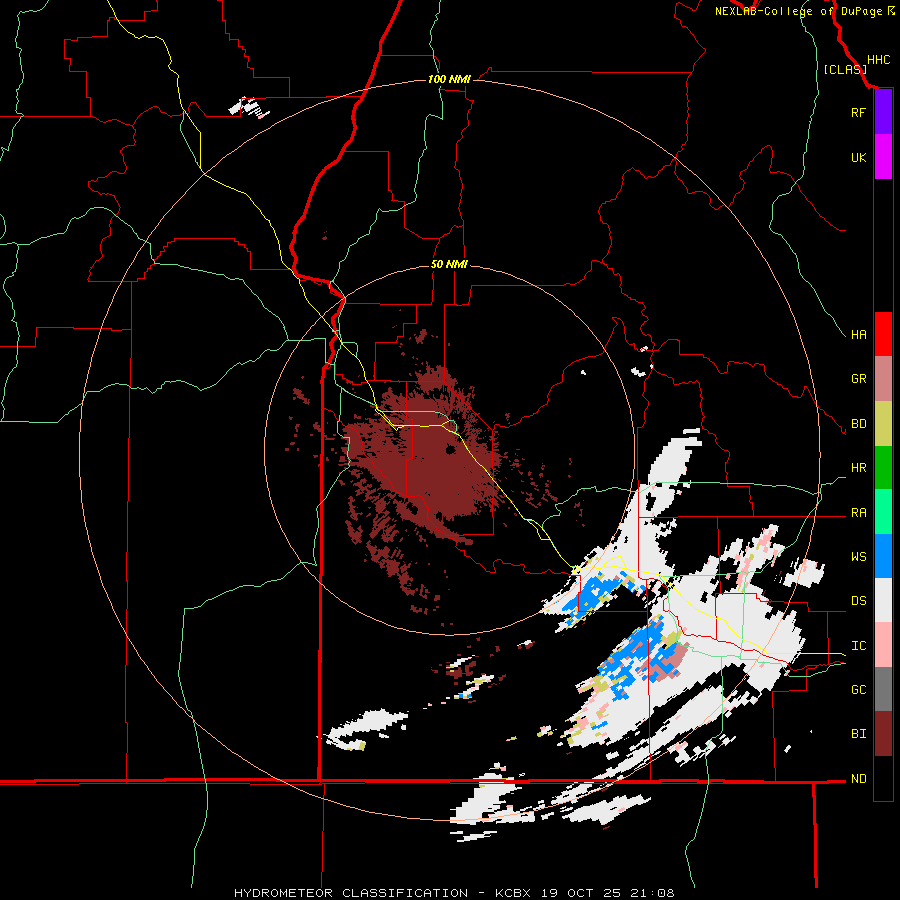Click the RF legend label
This screenshot has height=900, width=900.
coord(858,112)
